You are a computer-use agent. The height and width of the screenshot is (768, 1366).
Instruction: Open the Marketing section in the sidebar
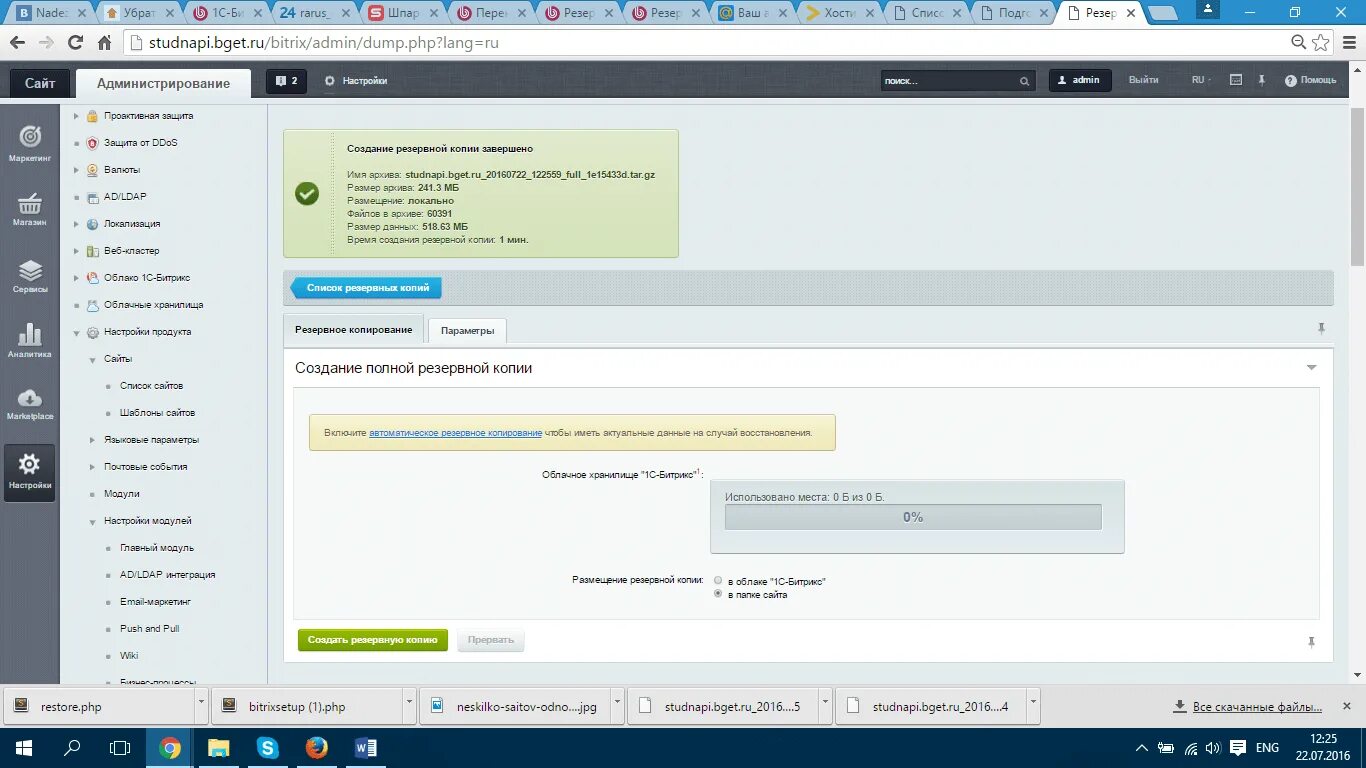(30, 143)
